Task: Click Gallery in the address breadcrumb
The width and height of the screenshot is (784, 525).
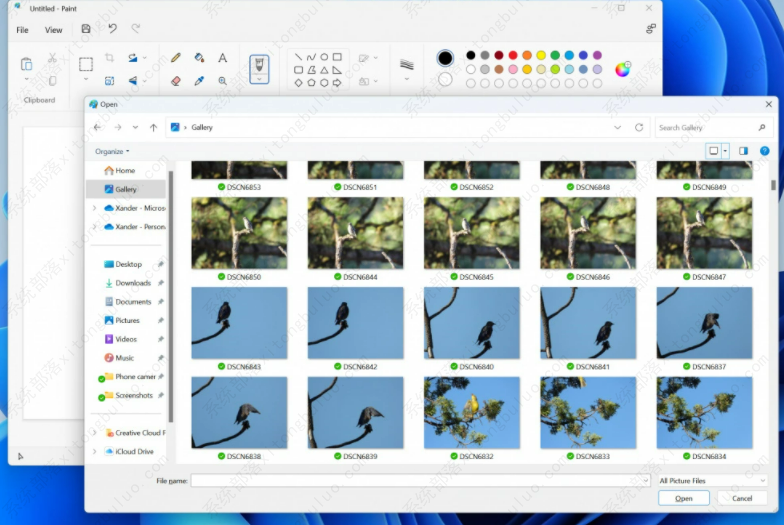Action: pos(202,128)
